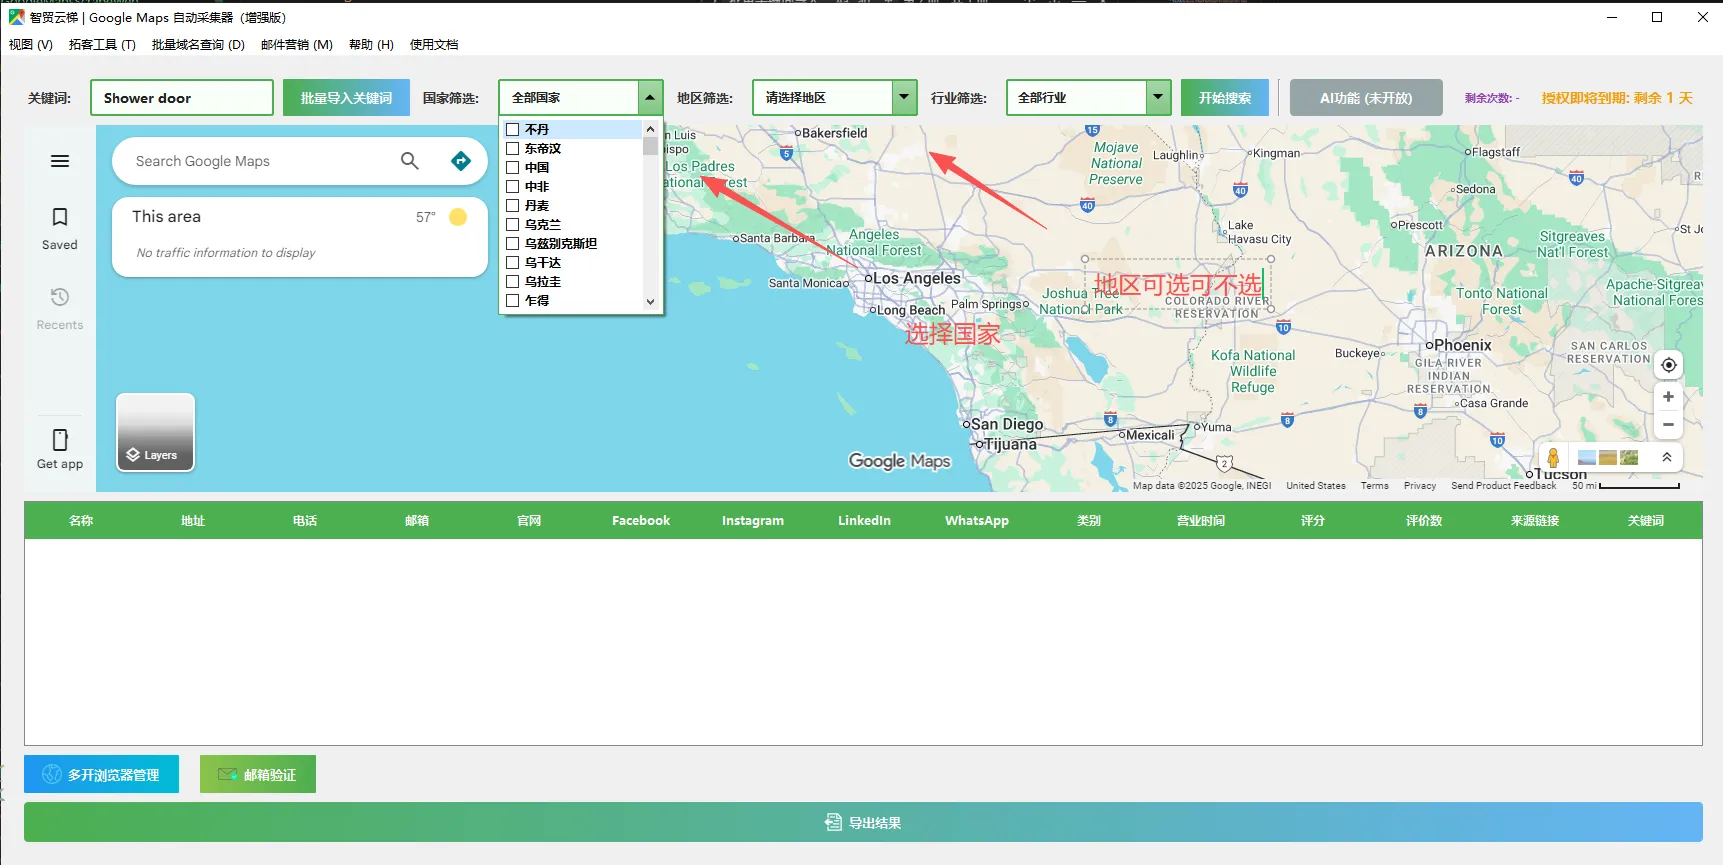This screenshot has width=1723, height=865.
Task: Click the blue Directions diamond icon
Action: [x=461, y=161]
